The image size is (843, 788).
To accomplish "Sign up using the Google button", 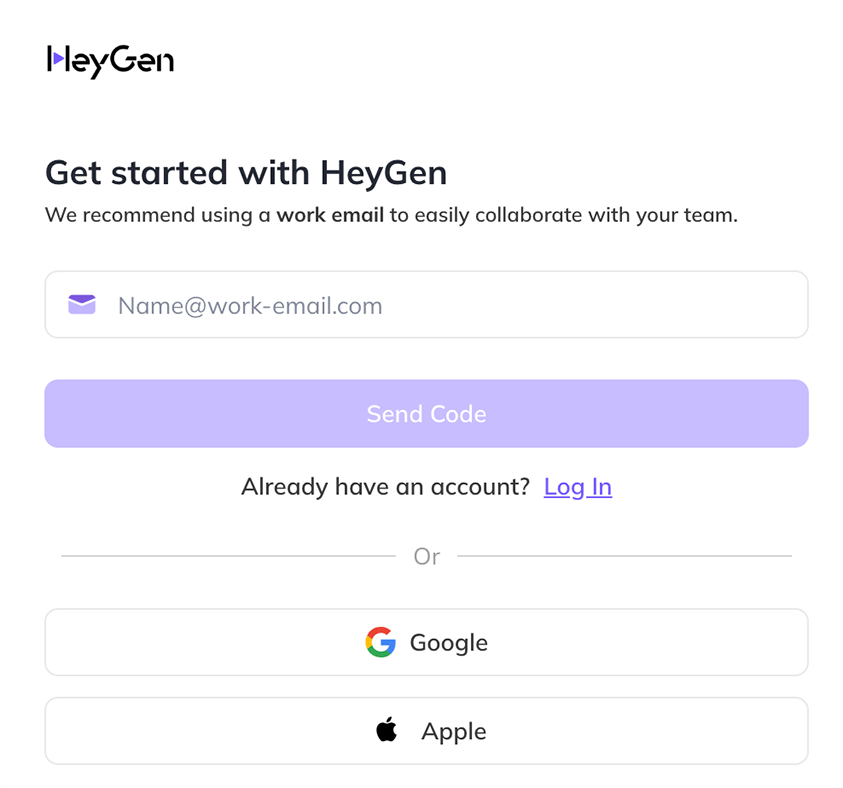I will 426,642.
